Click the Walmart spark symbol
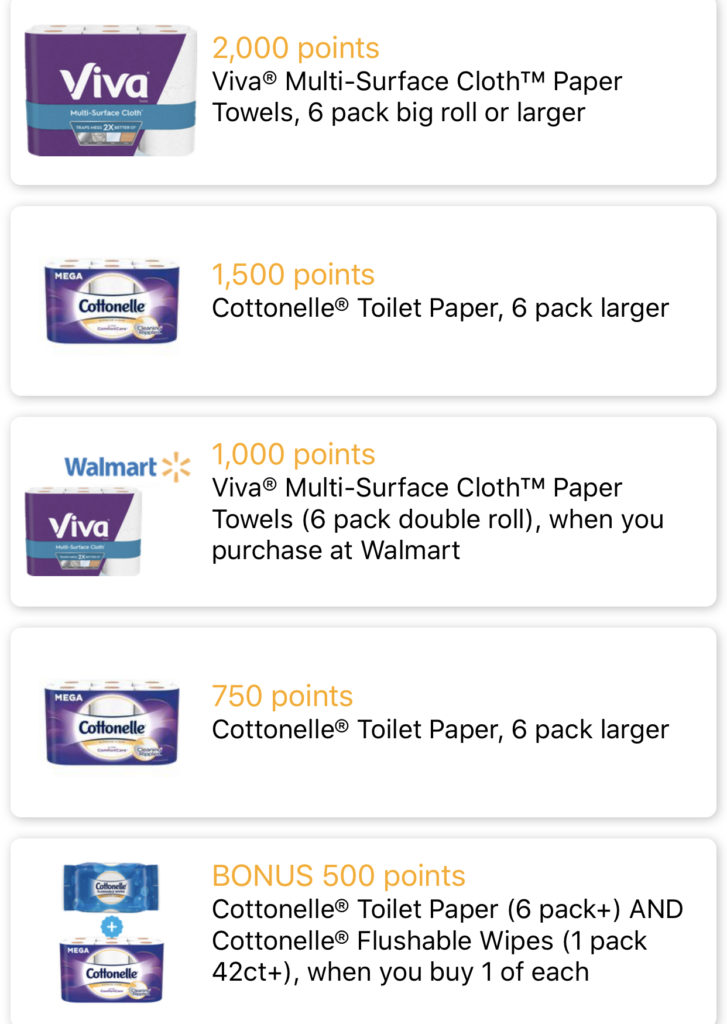The height and width of the screenshot is (1024, 727). click(176, 467)
